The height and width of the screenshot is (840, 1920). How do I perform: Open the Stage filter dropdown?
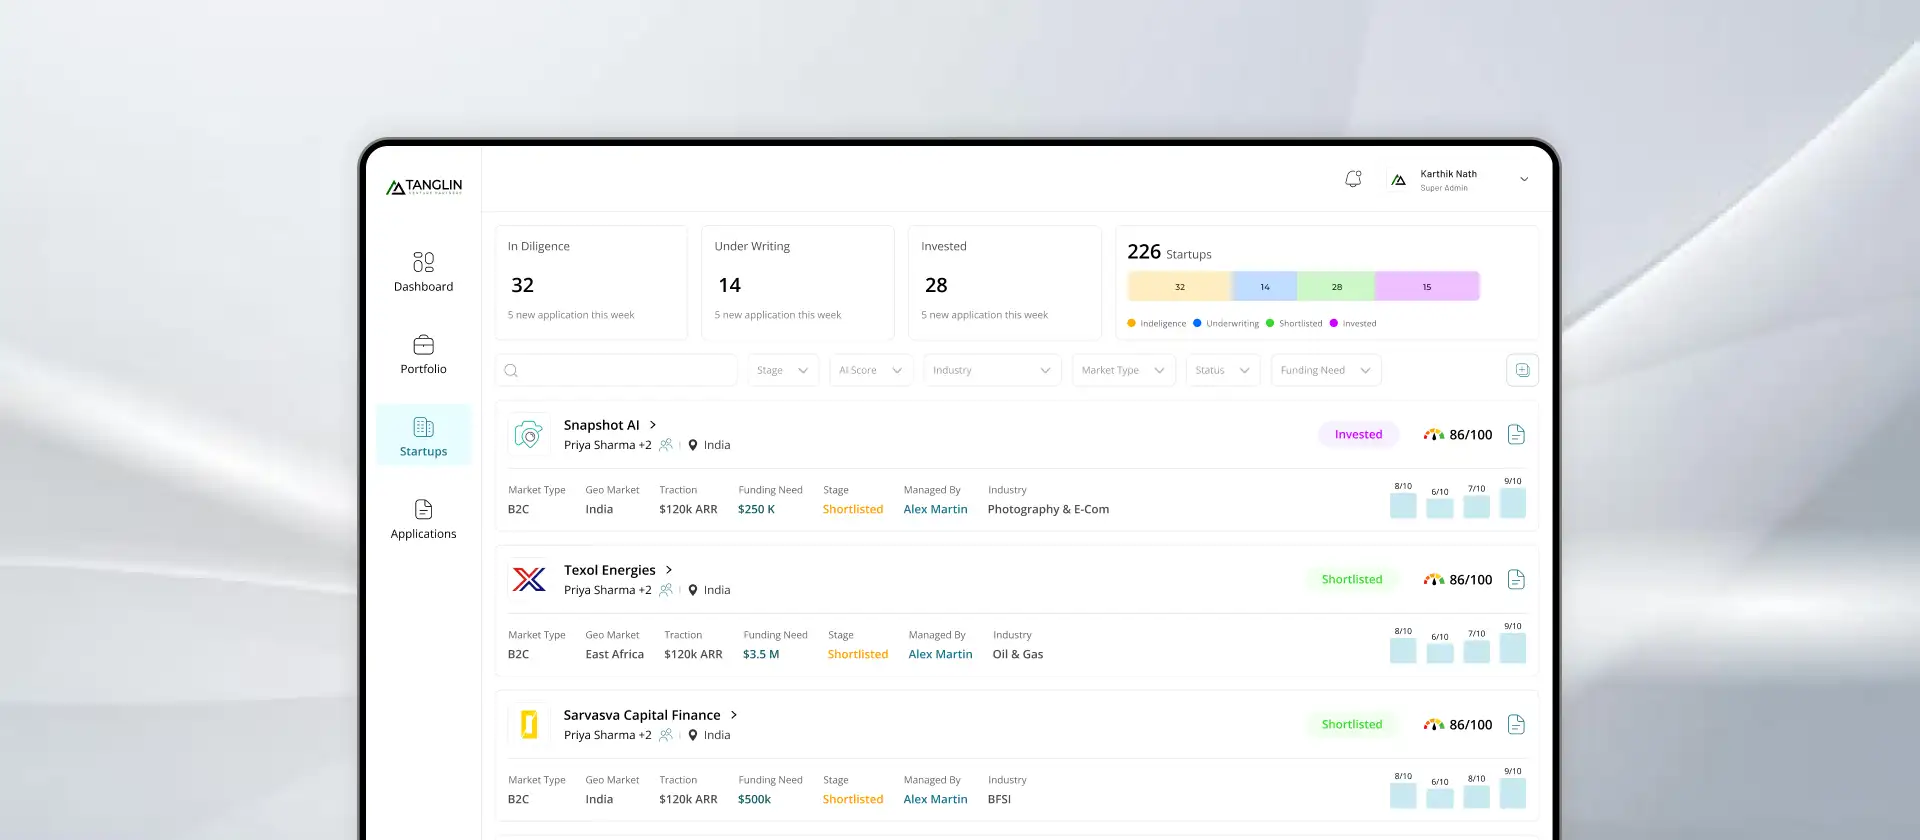(x=783, y=370)
